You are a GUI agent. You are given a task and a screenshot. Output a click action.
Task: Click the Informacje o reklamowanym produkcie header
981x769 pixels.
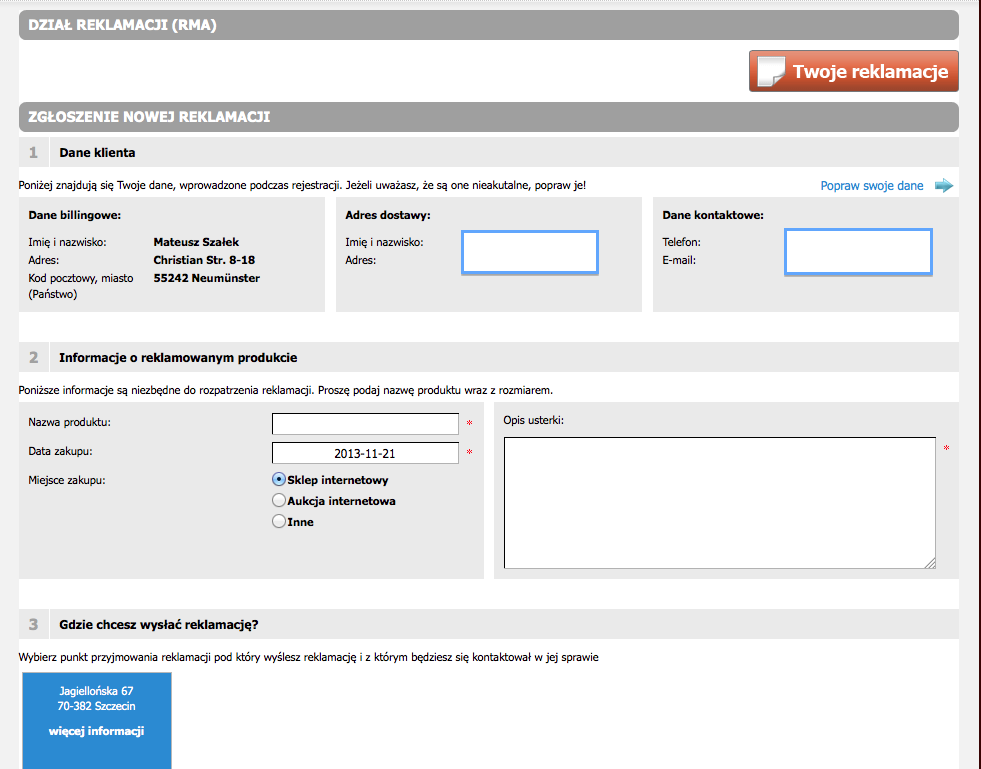pyautogui.click(x=178, y=357)
